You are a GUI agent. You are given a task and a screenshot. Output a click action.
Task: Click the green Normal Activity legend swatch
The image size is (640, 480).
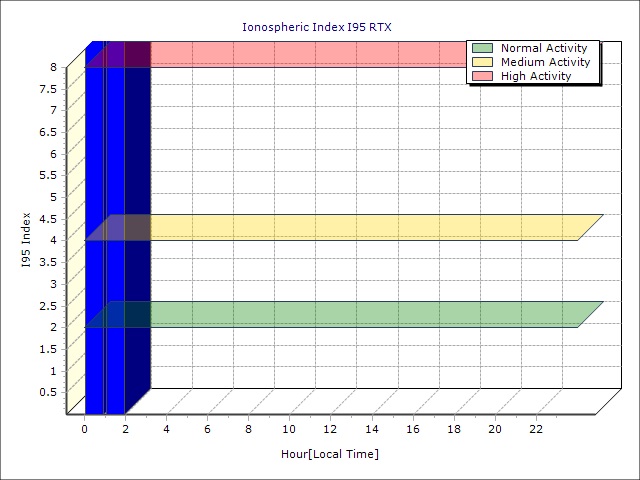483,48
